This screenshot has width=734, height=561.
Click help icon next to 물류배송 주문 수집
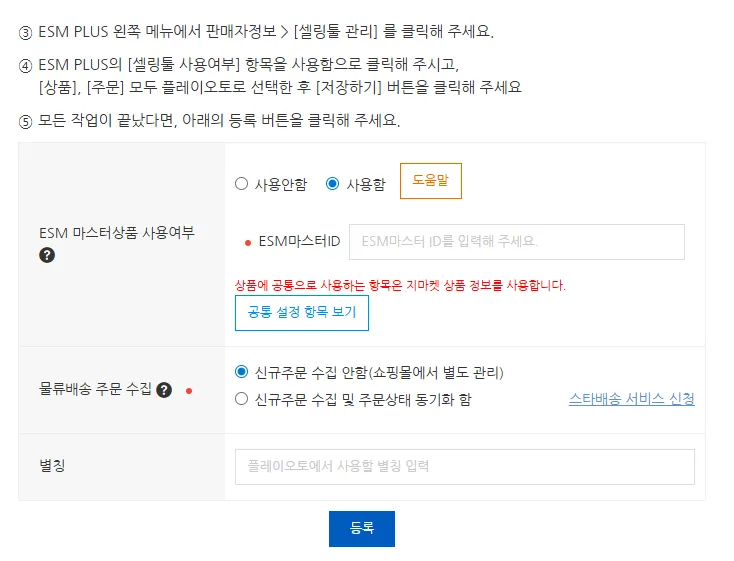[x=164, y=390]
